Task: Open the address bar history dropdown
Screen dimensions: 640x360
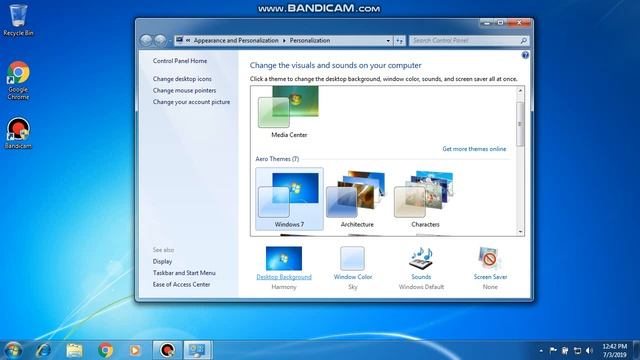Action: coord(388,40)
